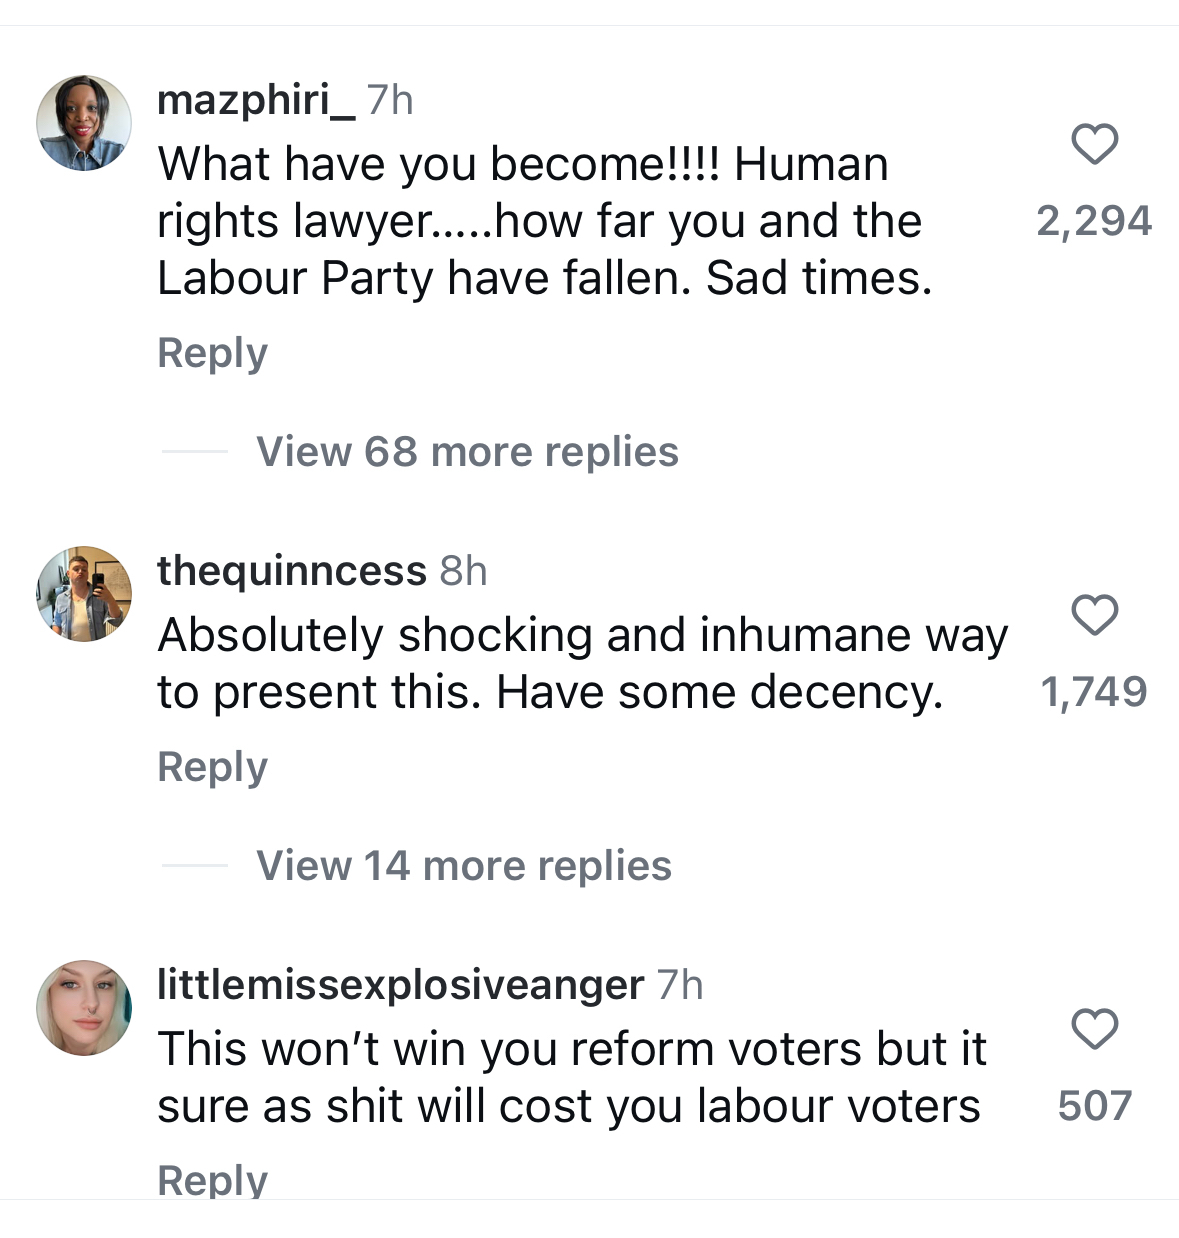1179x1238 pixels.
Task: Visit the littlemissexplosiveanger username link
Action: pyautogui.click(x=400, y=985)
